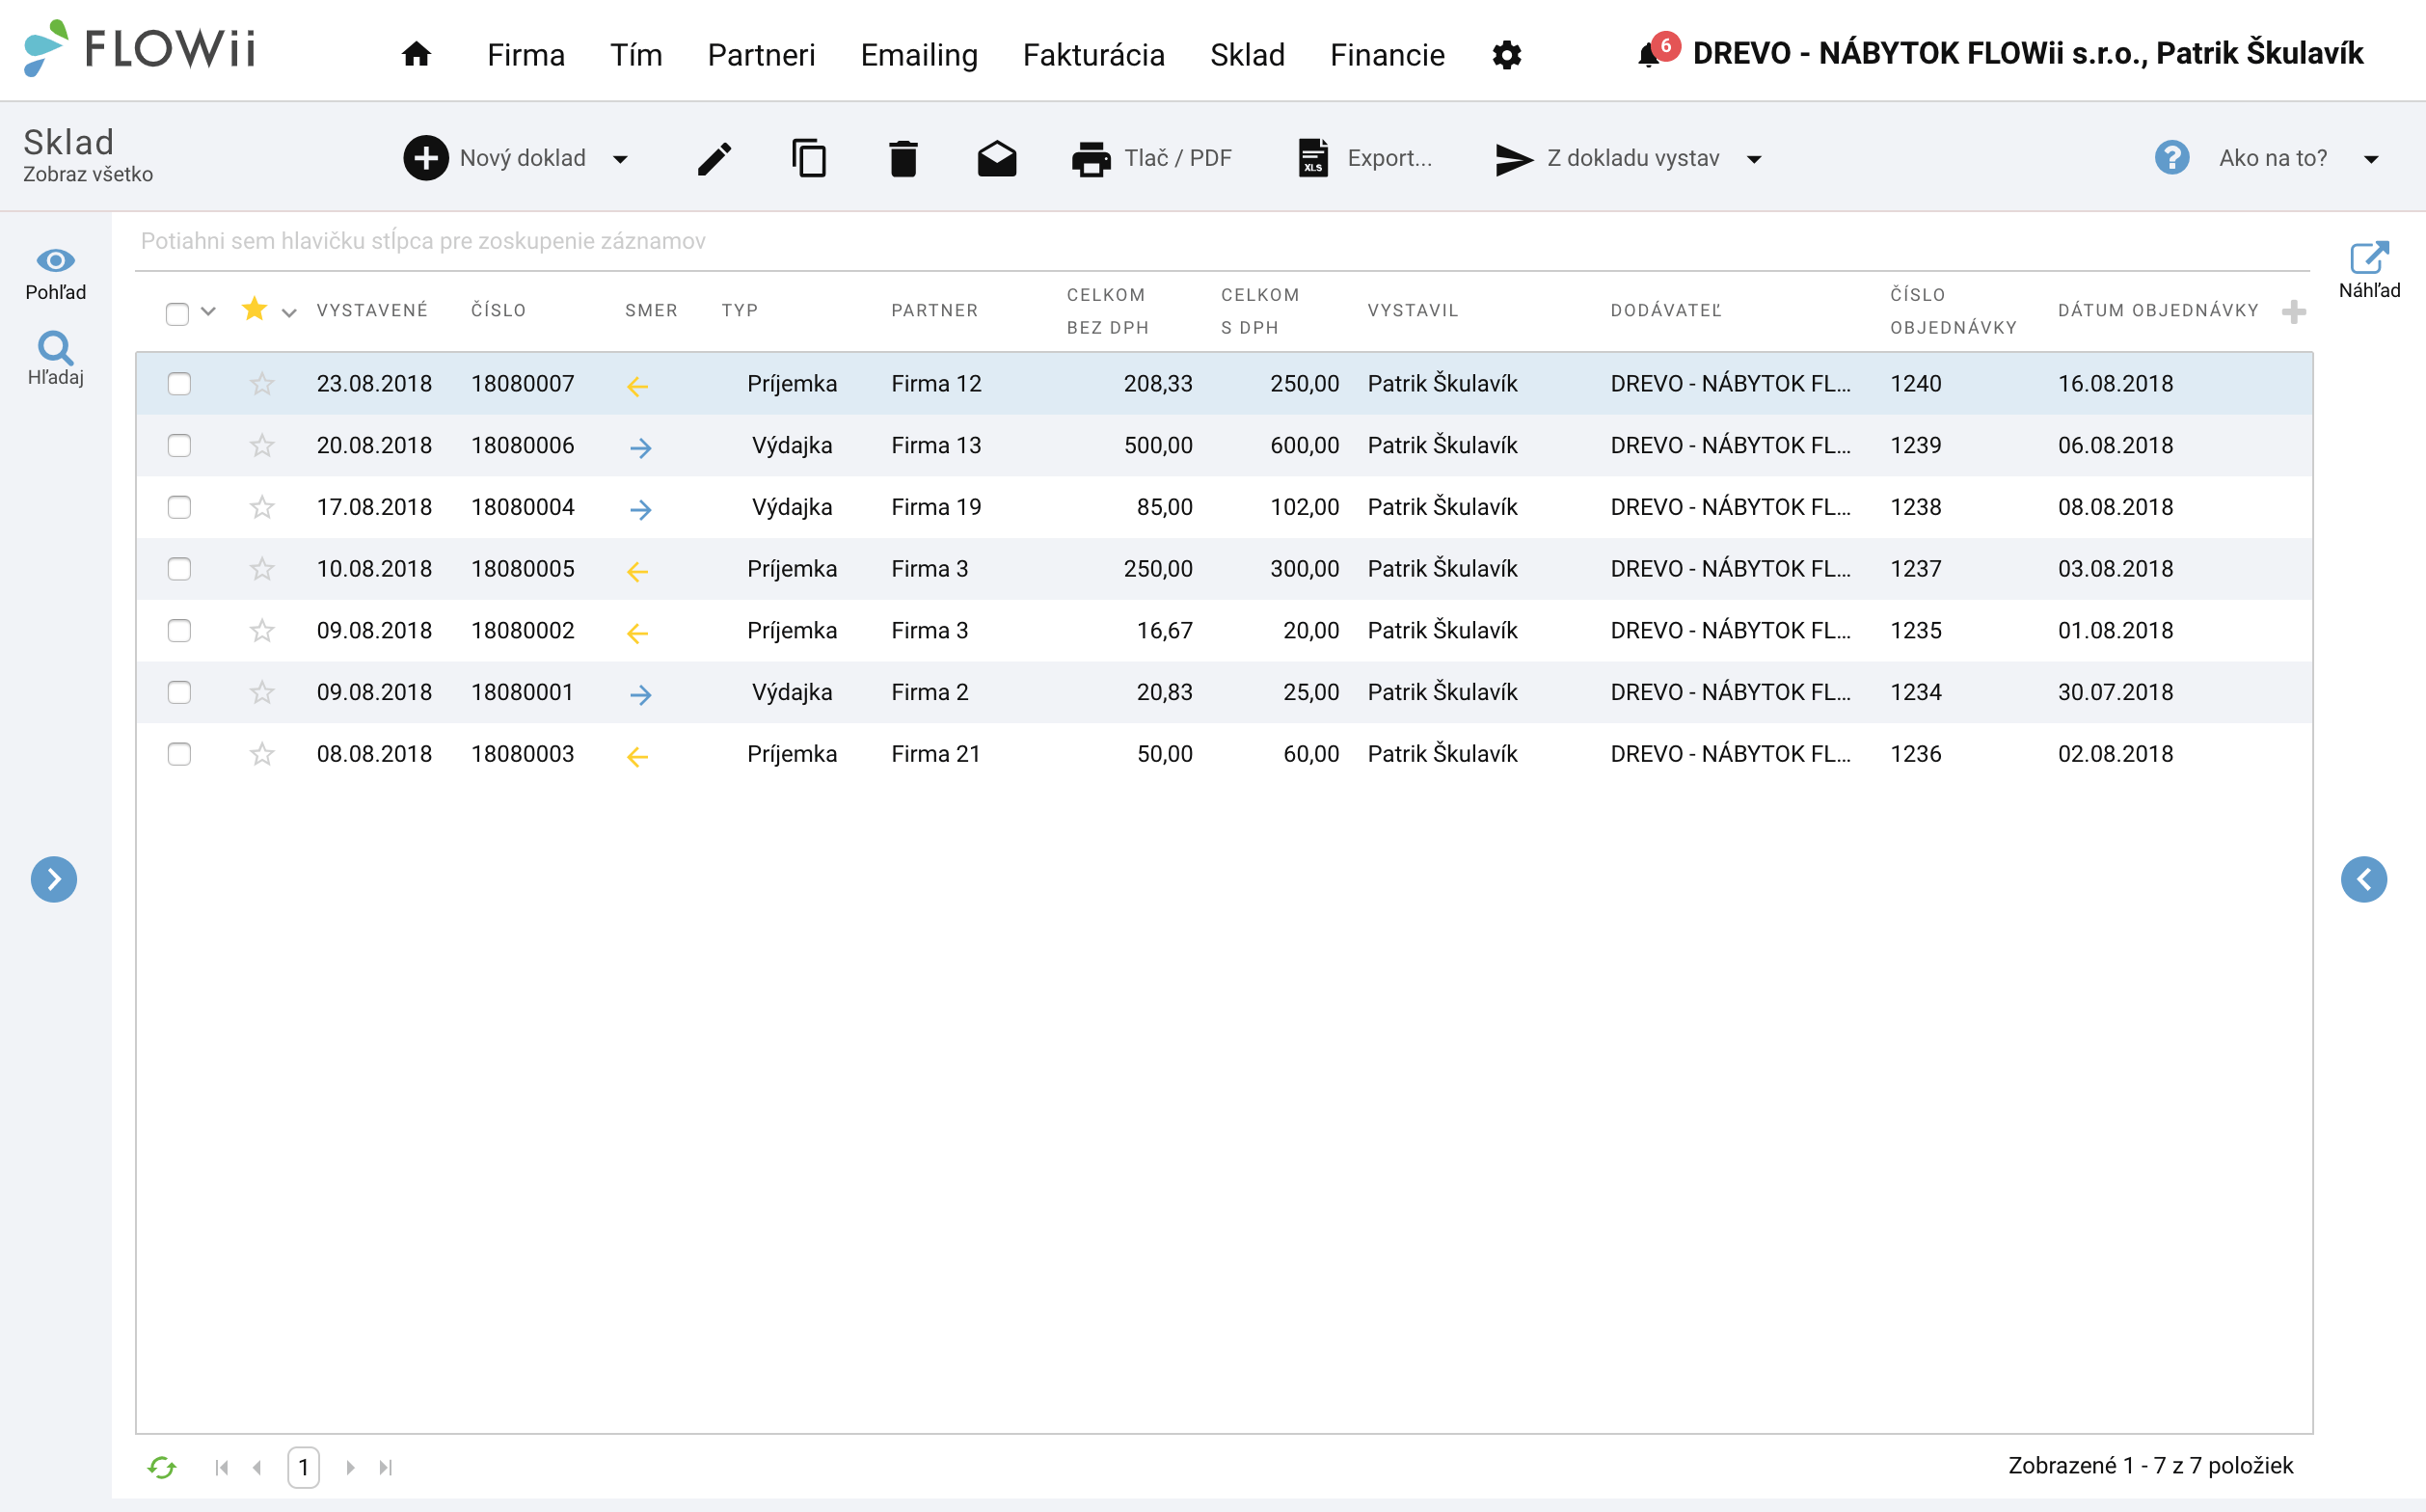Check the row for document 18080002

[x=179, y=630]
